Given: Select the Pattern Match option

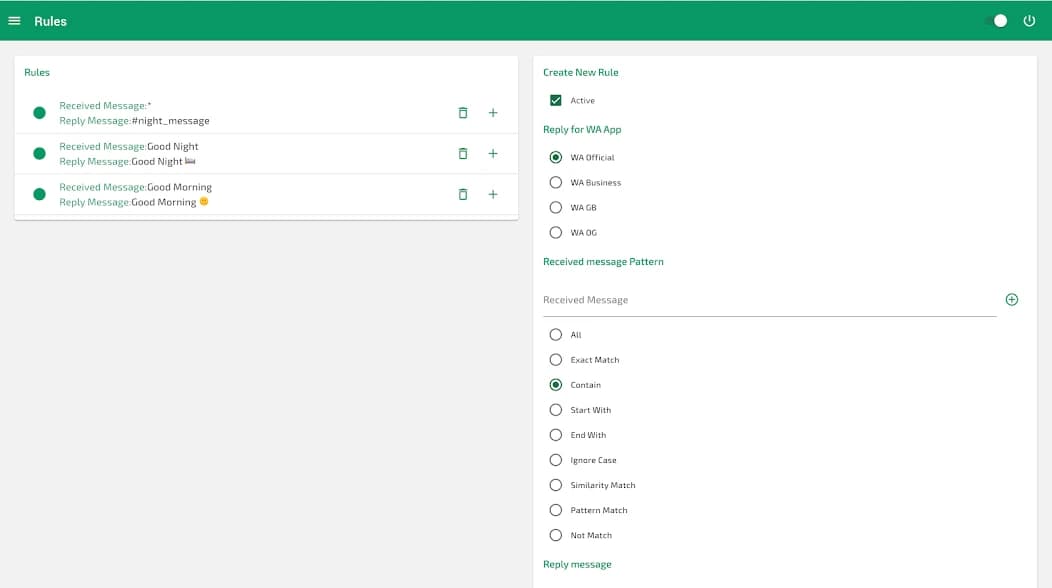Looking at the screenshot, I should point(555,510).
